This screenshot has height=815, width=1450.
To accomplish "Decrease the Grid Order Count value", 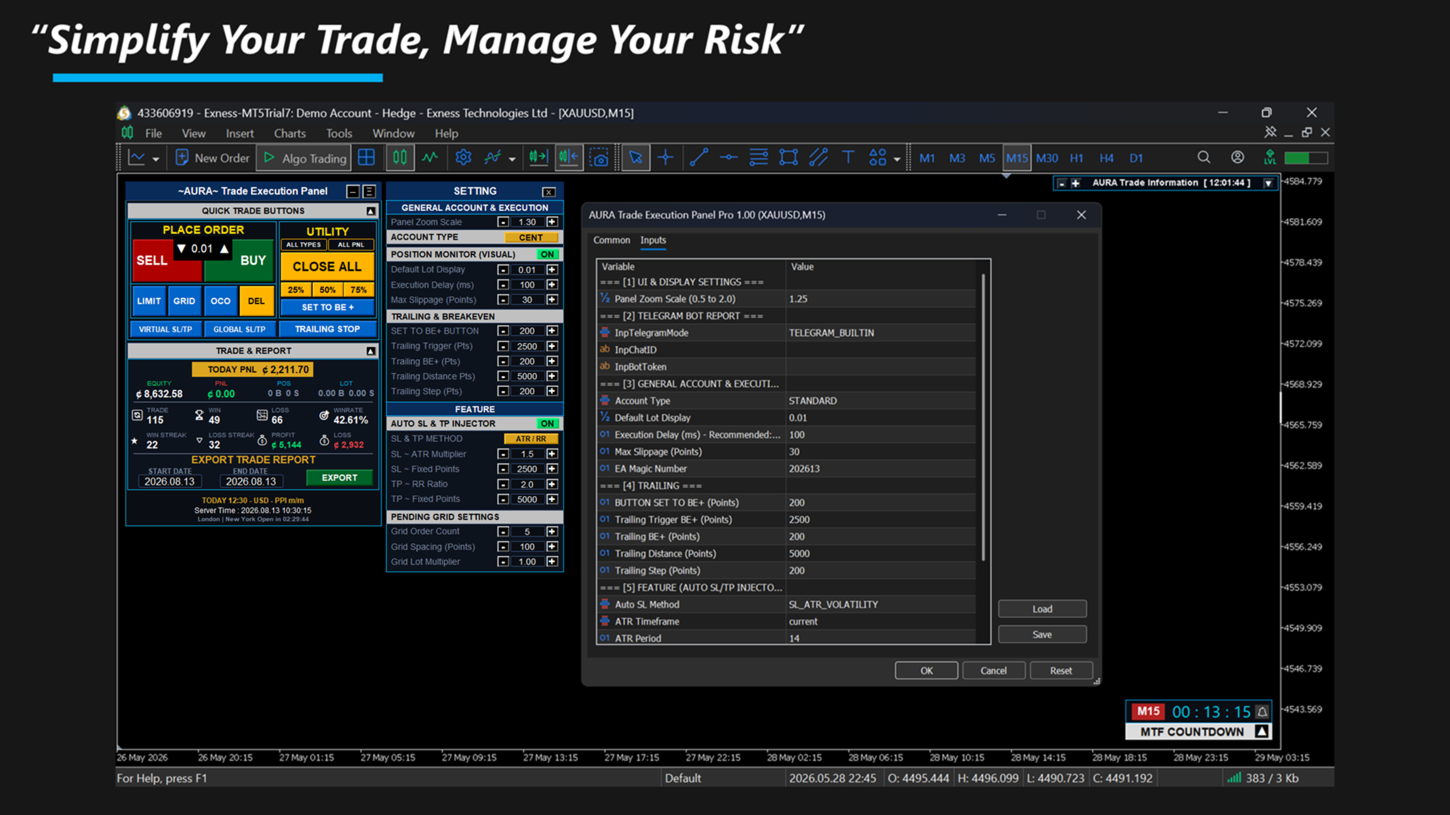I will tap(503, 532).
